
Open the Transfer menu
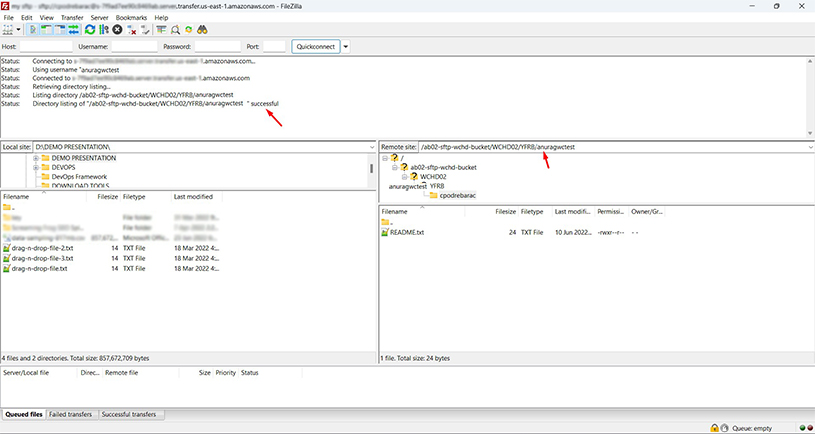point(72,18)
